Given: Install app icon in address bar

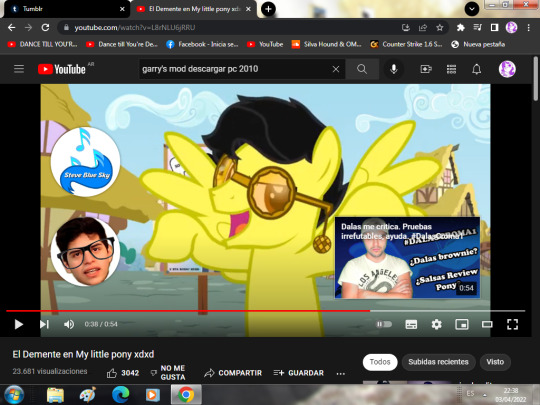Looking at the screenshot, I should [x=406, y=28].
